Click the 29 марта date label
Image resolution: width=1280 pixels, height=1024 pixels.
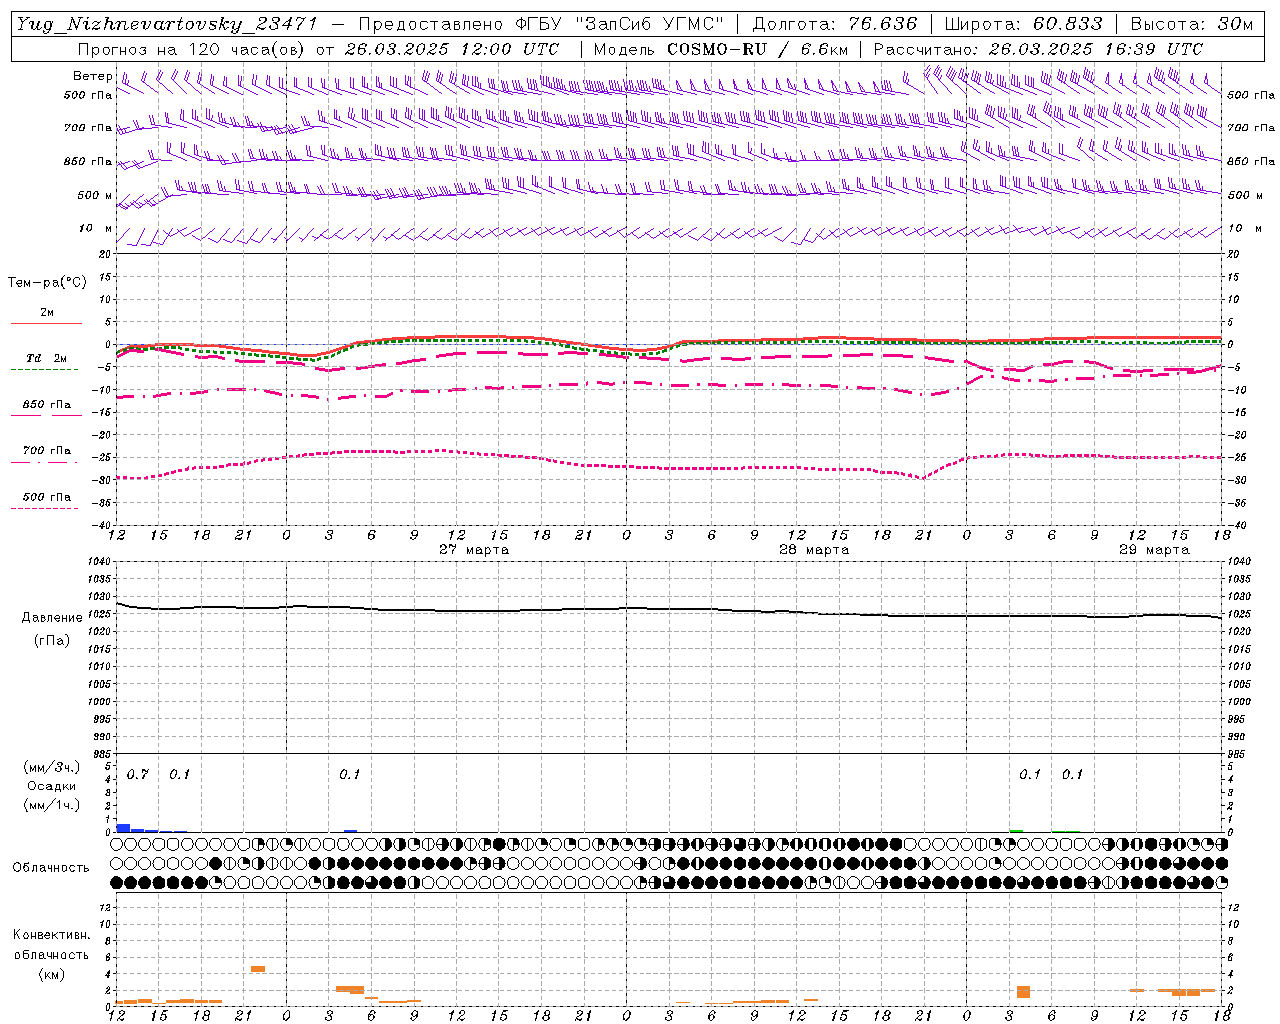click(1154, 550)
